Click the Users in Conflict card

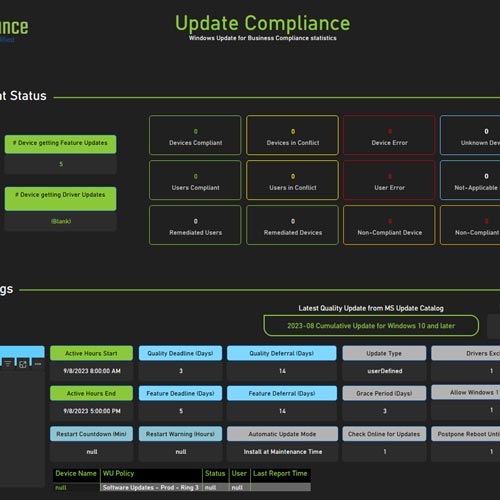click(x=293, y=180)
